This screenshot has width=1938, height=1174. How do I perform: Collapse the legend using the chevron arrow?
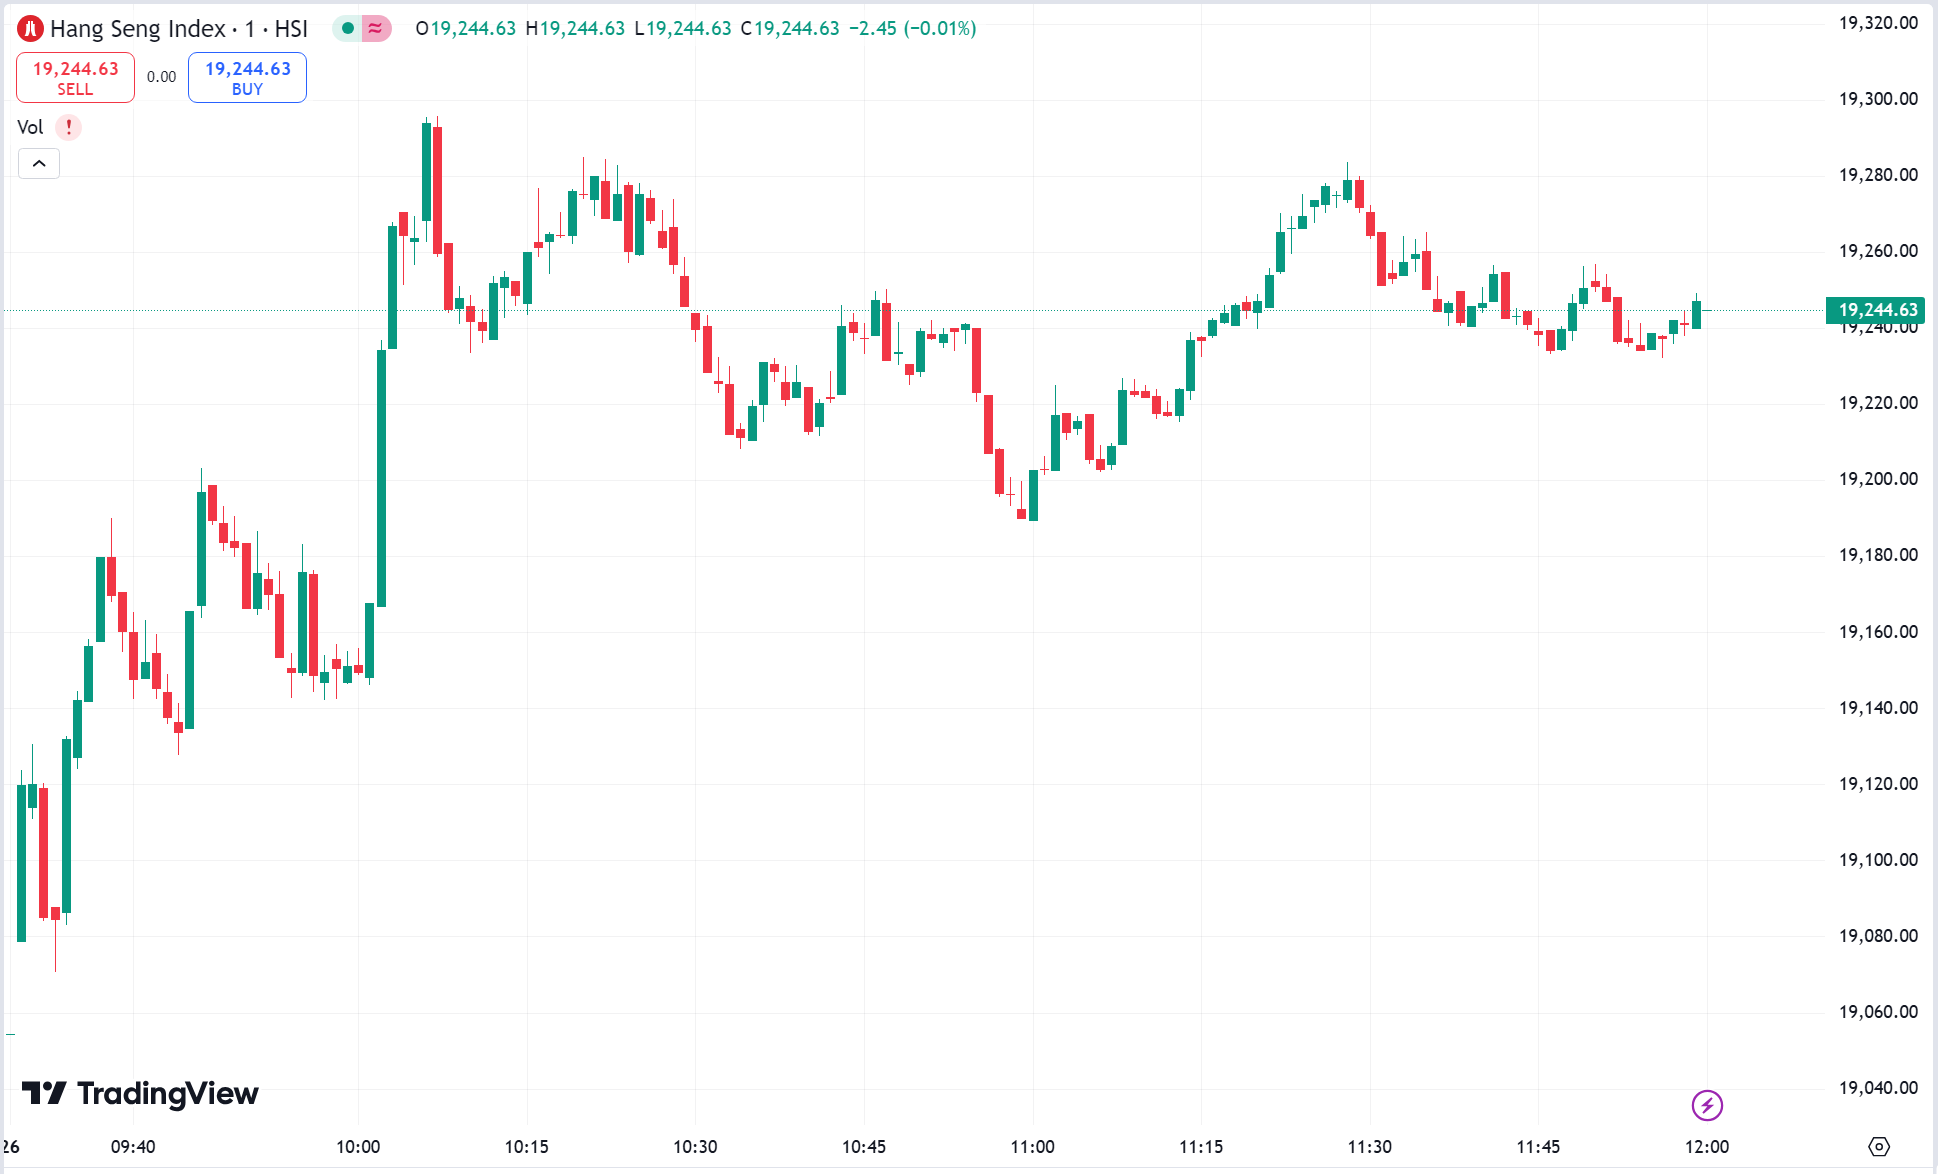pyautogui.click(x=38, y=163)
